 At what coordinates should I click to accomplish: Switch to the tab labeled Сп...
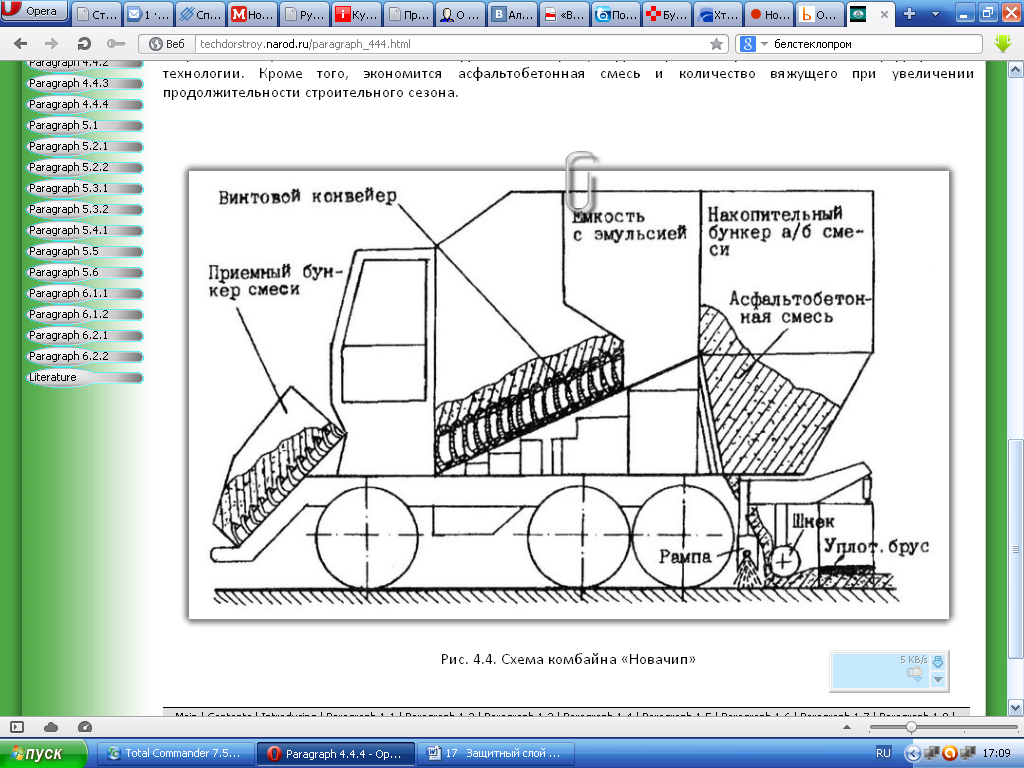200,14
